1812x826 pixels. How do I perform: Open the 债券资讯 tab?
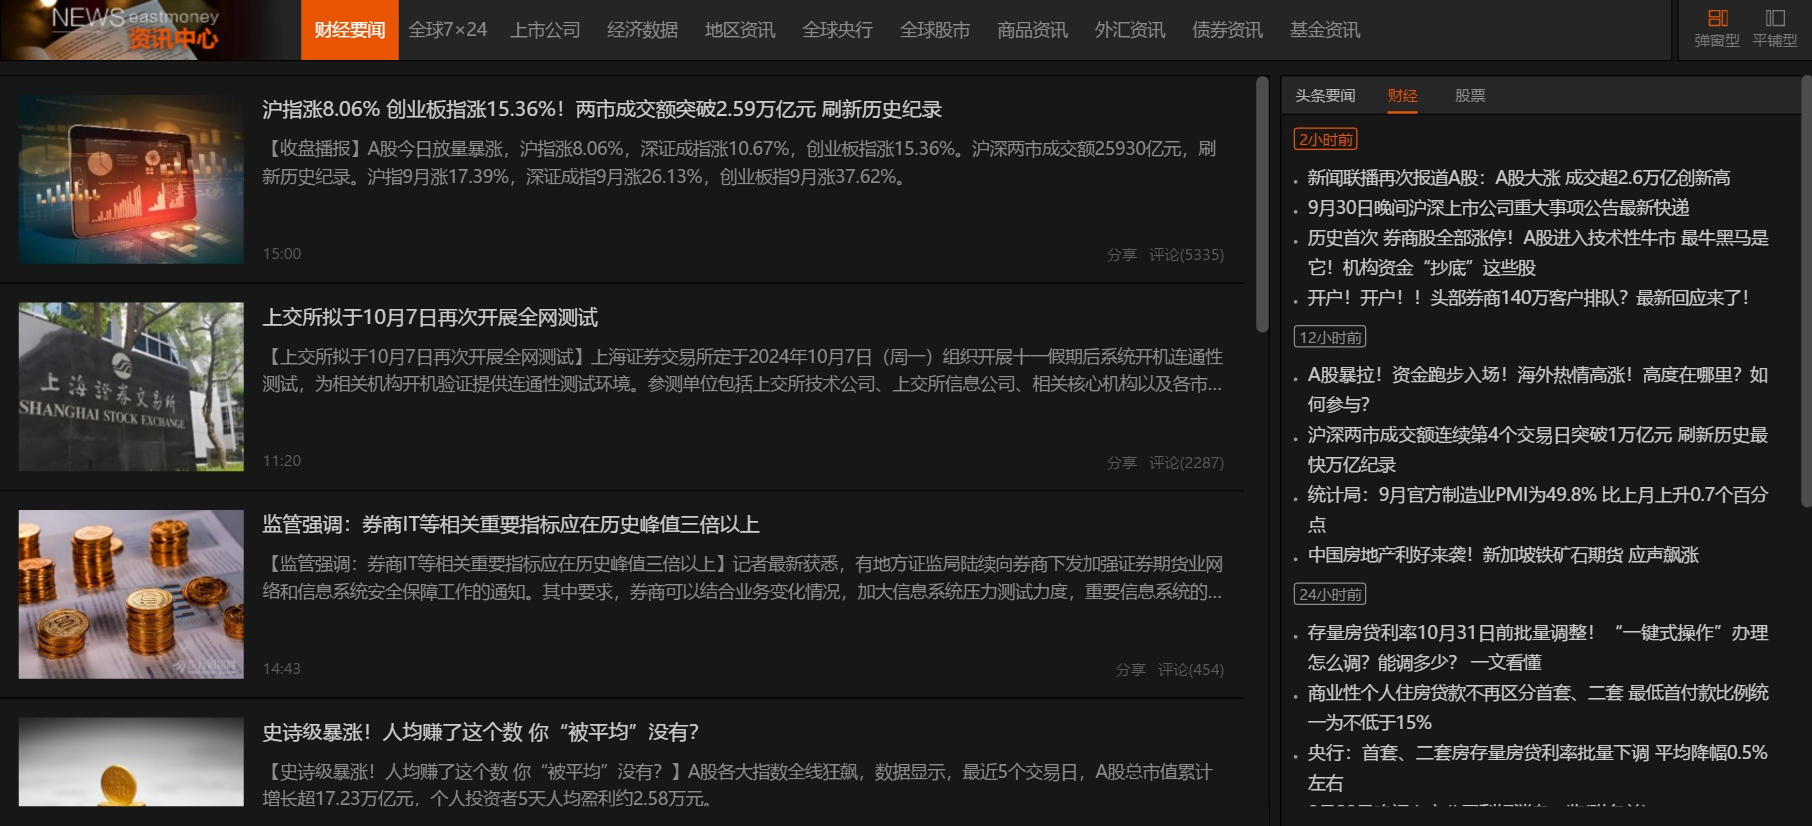point(1227,30)
